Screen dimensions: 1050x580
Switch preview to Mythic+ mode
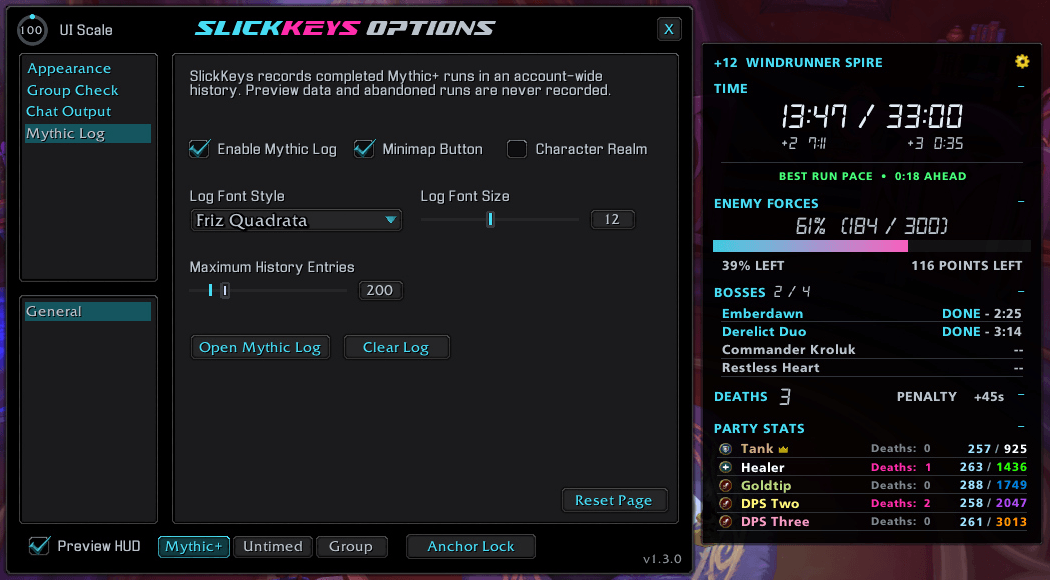coord(194,547)
